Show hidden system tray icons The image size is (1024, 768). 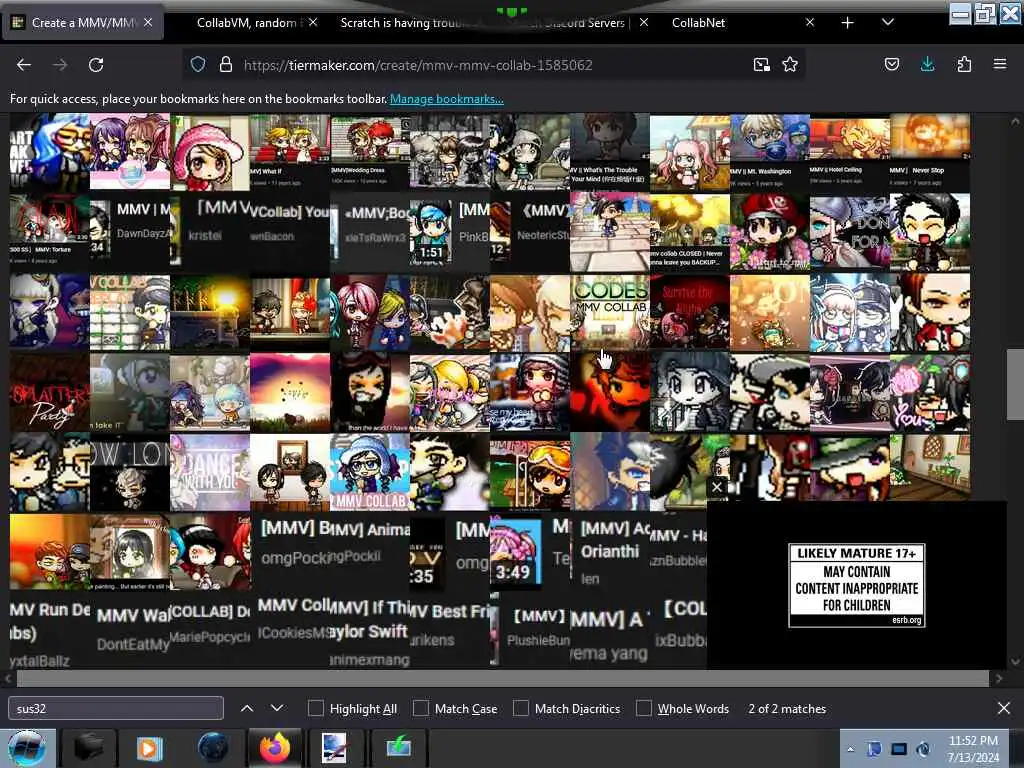click(x=850, y=749)
